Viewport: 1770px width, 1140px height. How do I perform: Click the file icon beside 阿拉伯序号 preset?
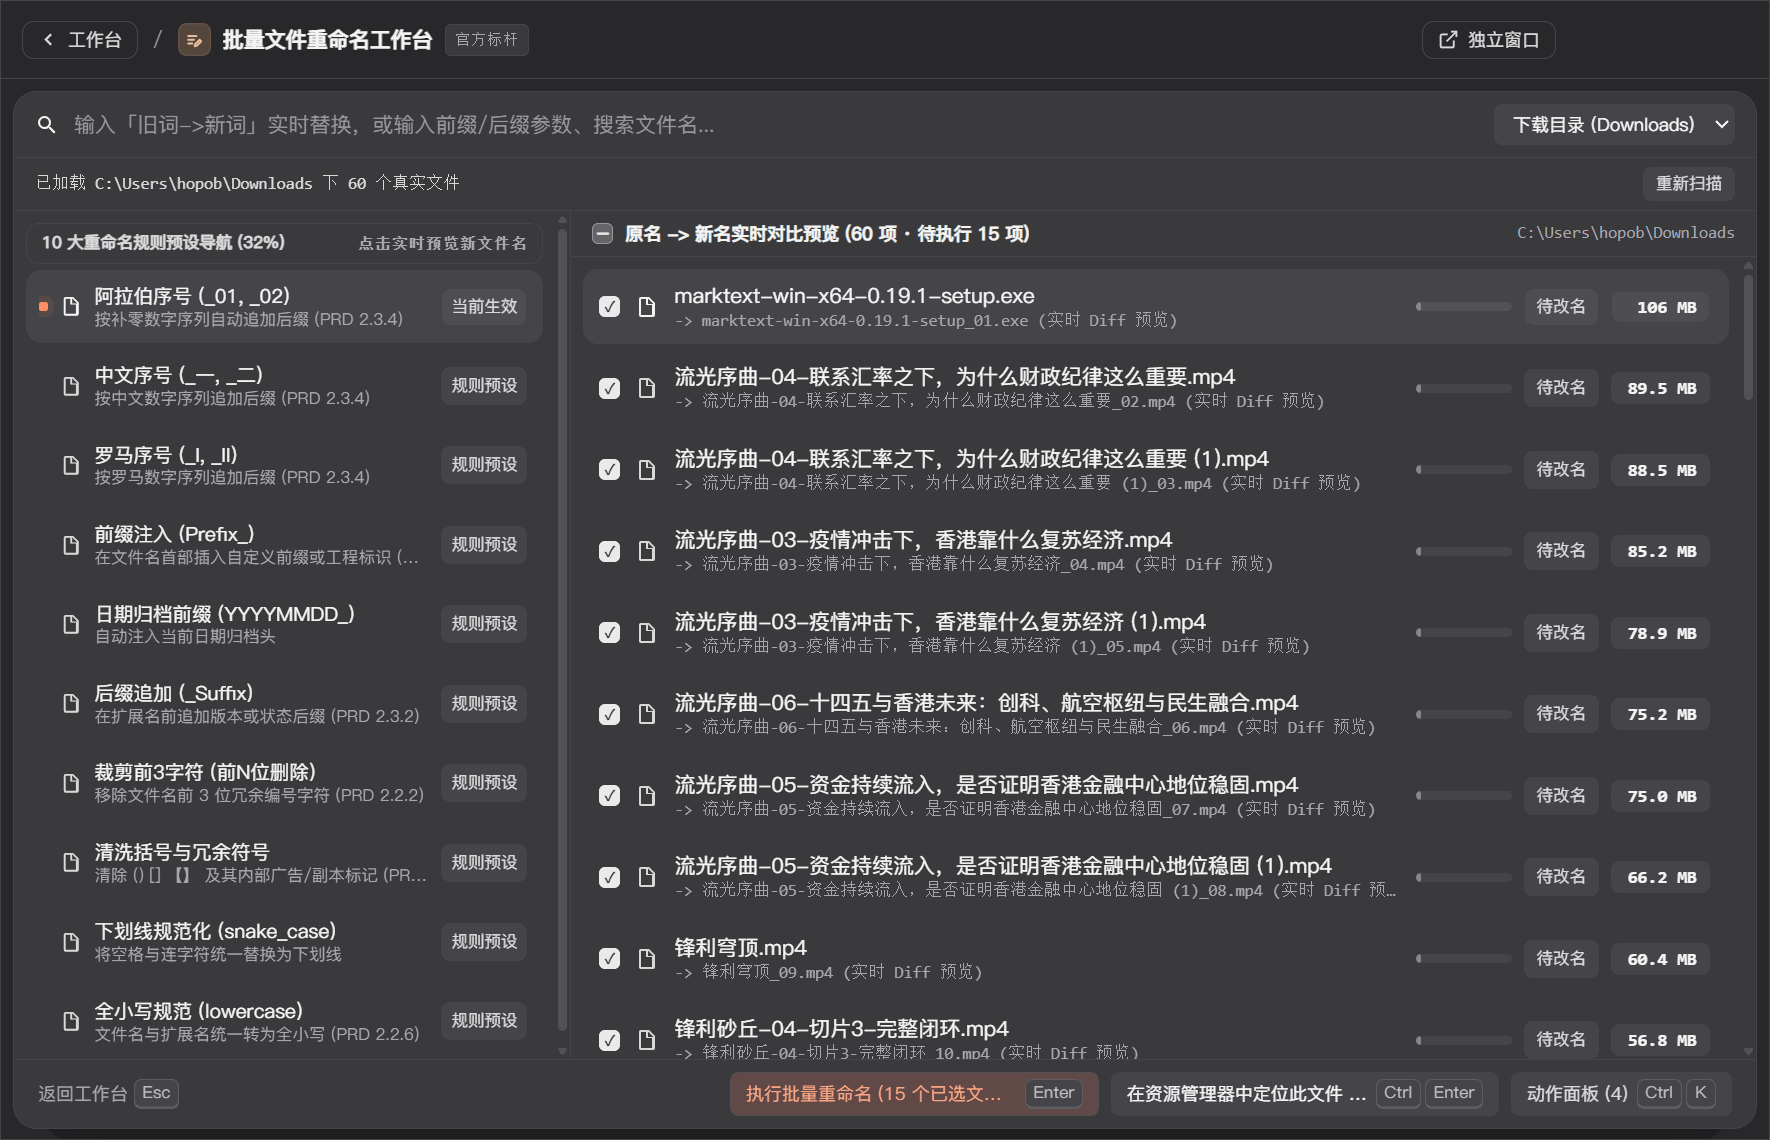click(71, 306)
